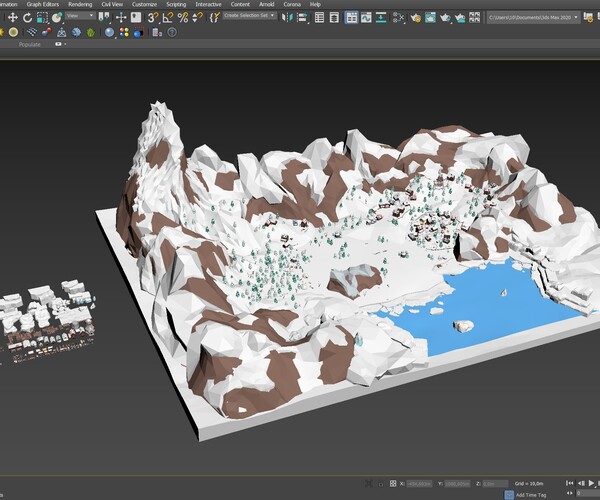600x500 pixels.
Task: Toggle Spinner Snap
Action: point(197,18)
